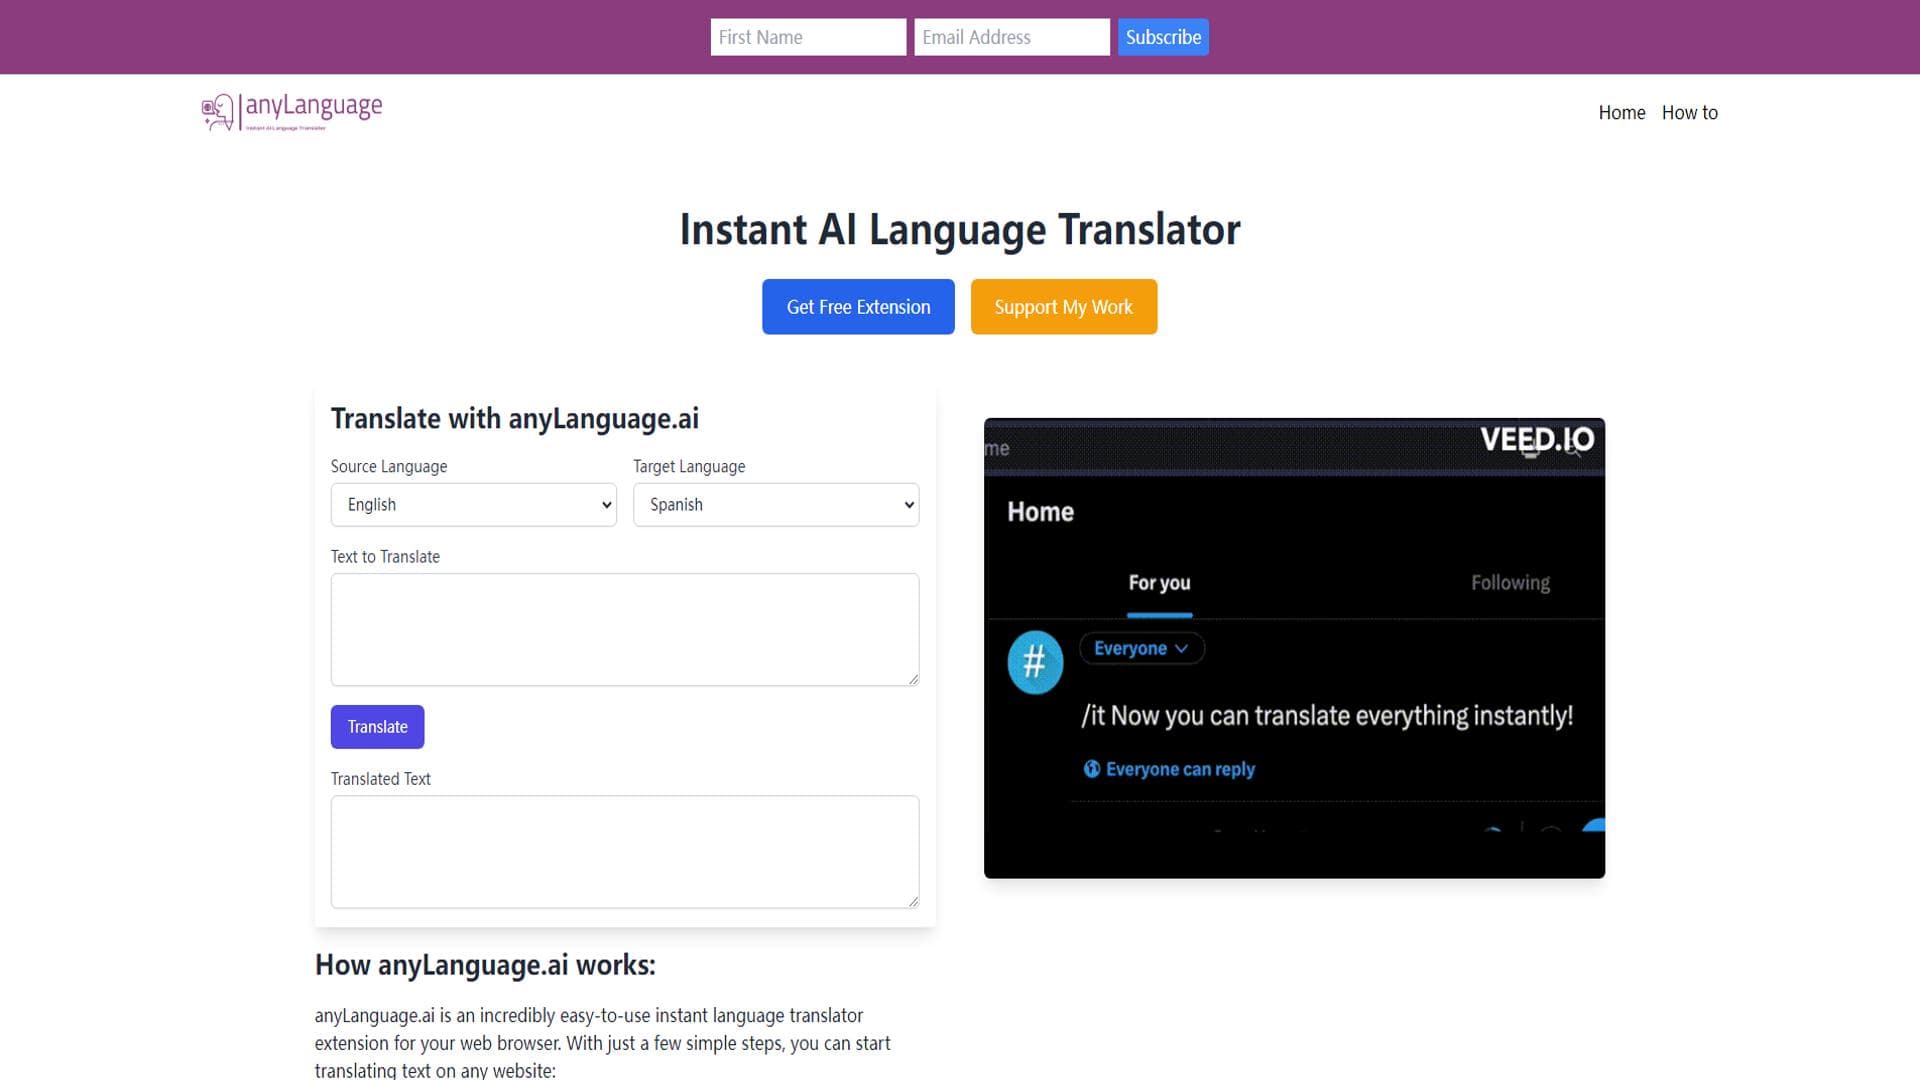Open the Home menu link
1920x1080 pixels.
pyautogui.click(x=1621, y=113)
